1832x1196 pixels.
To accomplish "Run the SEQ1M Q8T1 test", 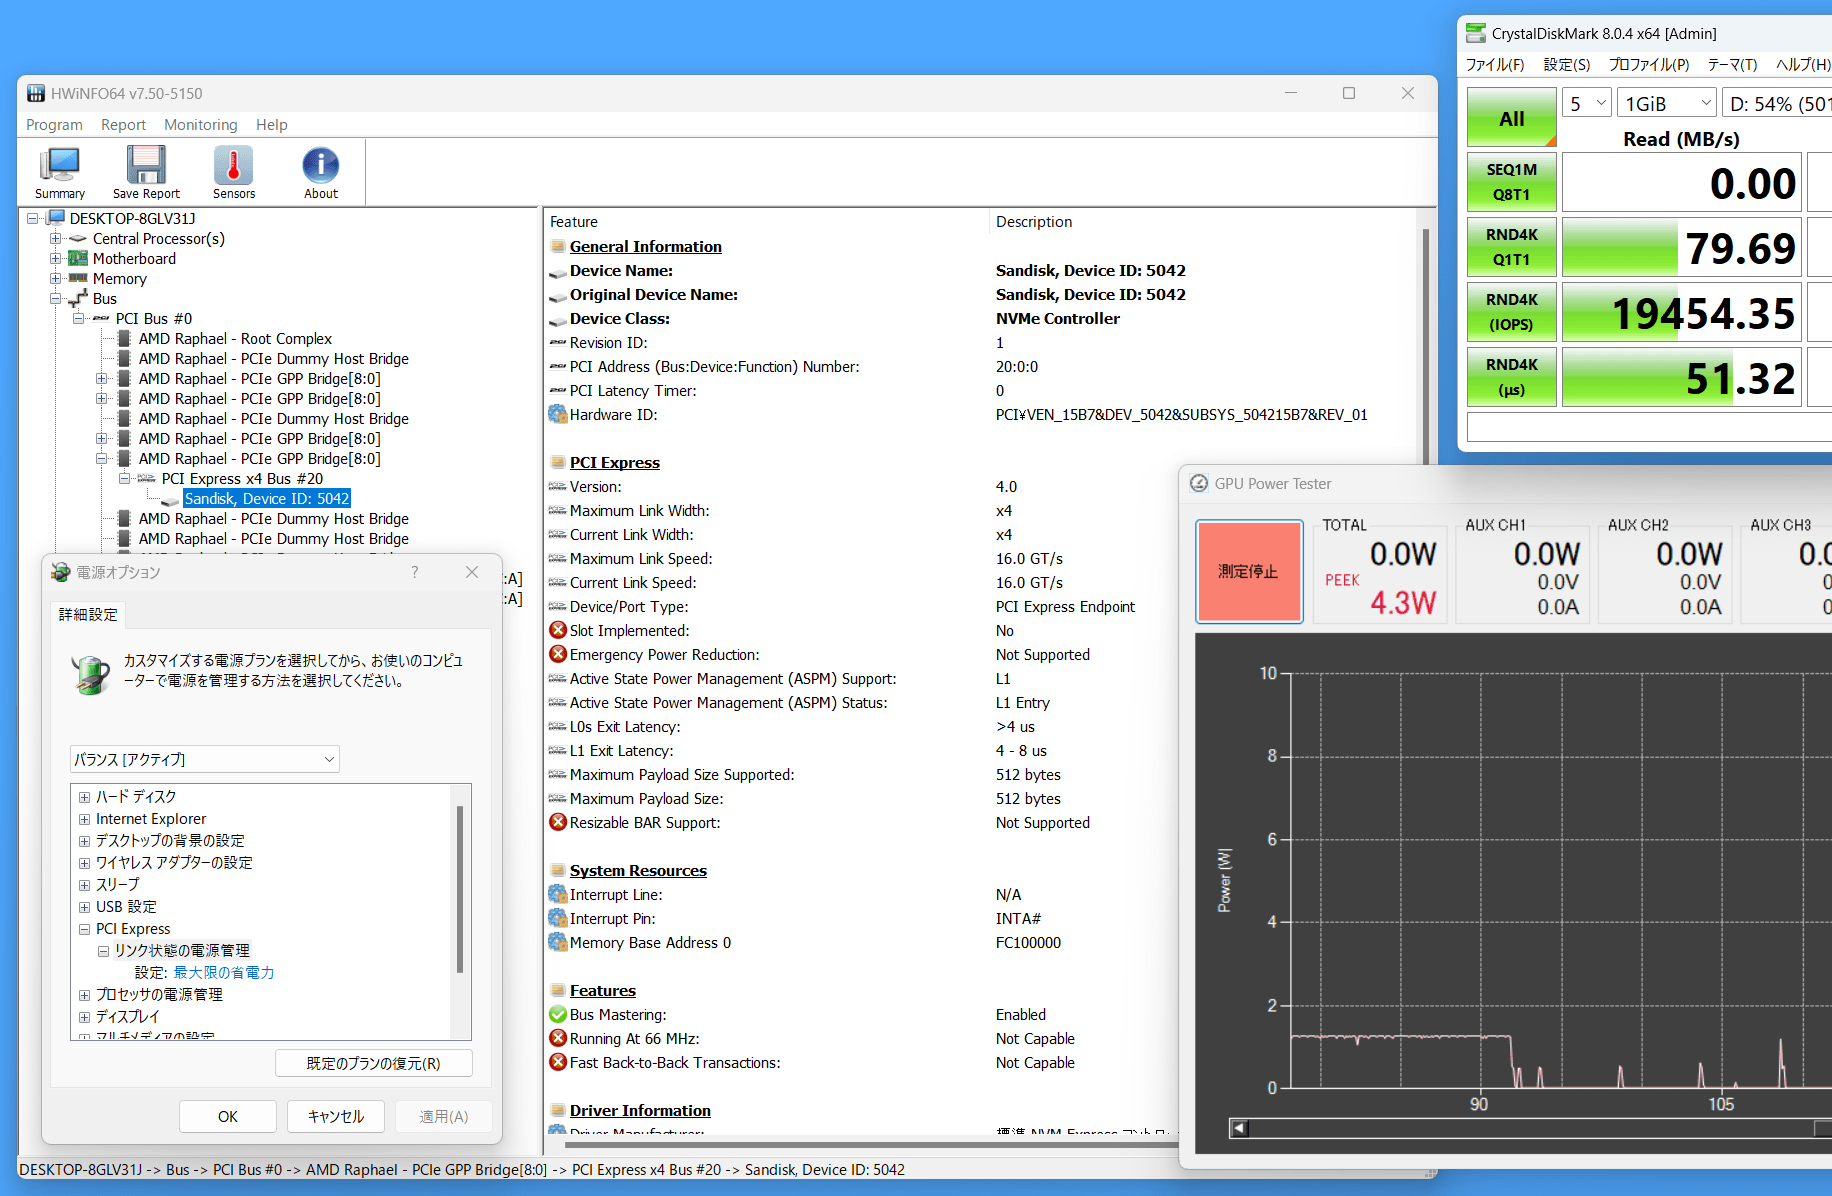I will (x=1511, y=182).
